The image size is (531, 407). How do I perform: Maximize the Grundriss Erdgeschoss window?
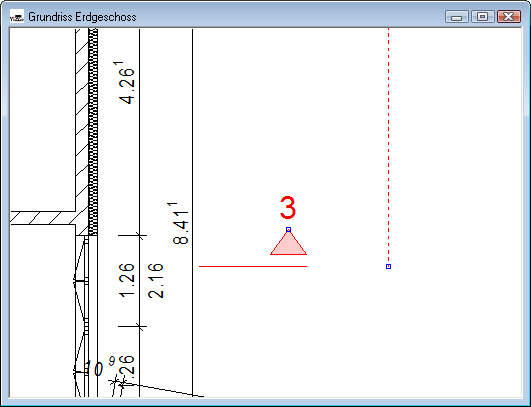[482, 16]
